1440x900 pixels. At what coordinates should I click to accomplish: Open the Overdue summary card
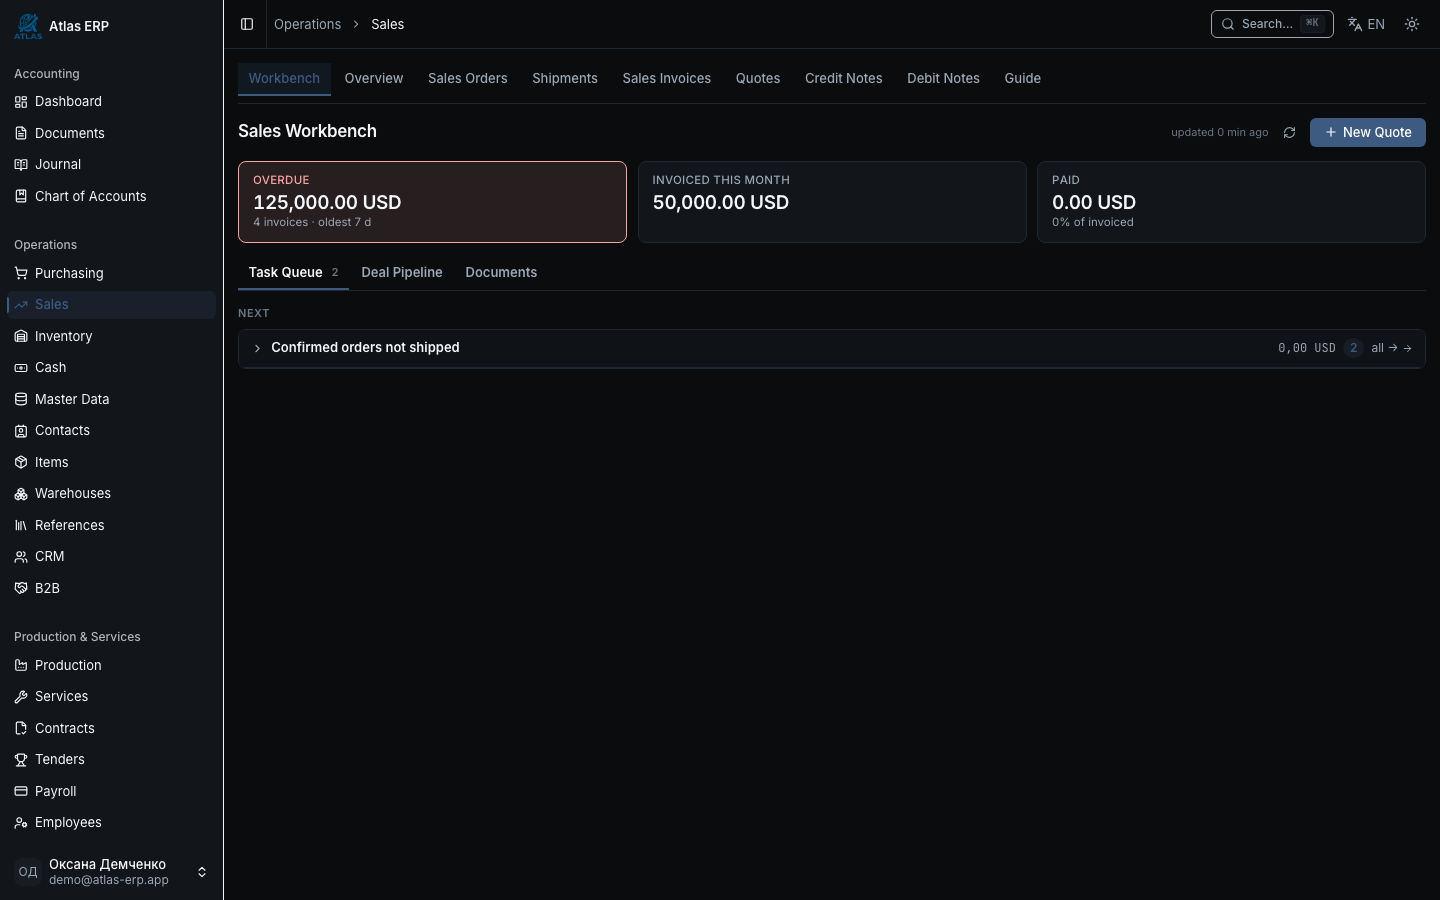(432, 202)
